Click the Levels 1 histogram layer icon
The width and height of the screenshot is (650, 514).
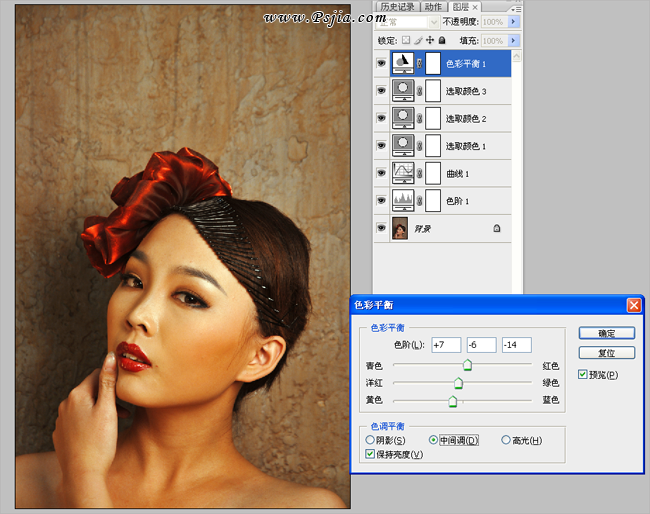(404, 201)
